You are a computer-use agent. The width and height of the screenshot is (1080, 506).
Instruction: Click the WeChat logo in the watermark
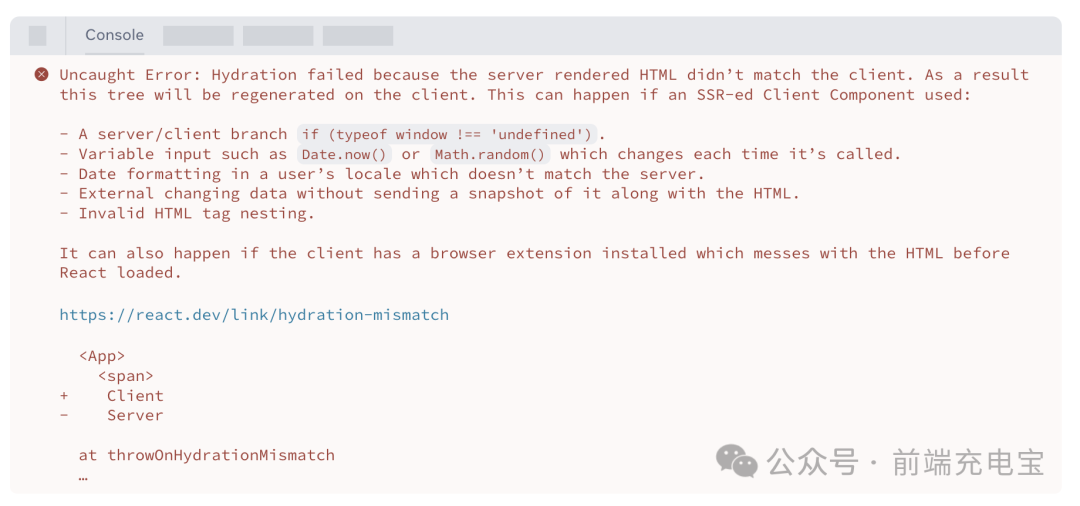(737, 461)
